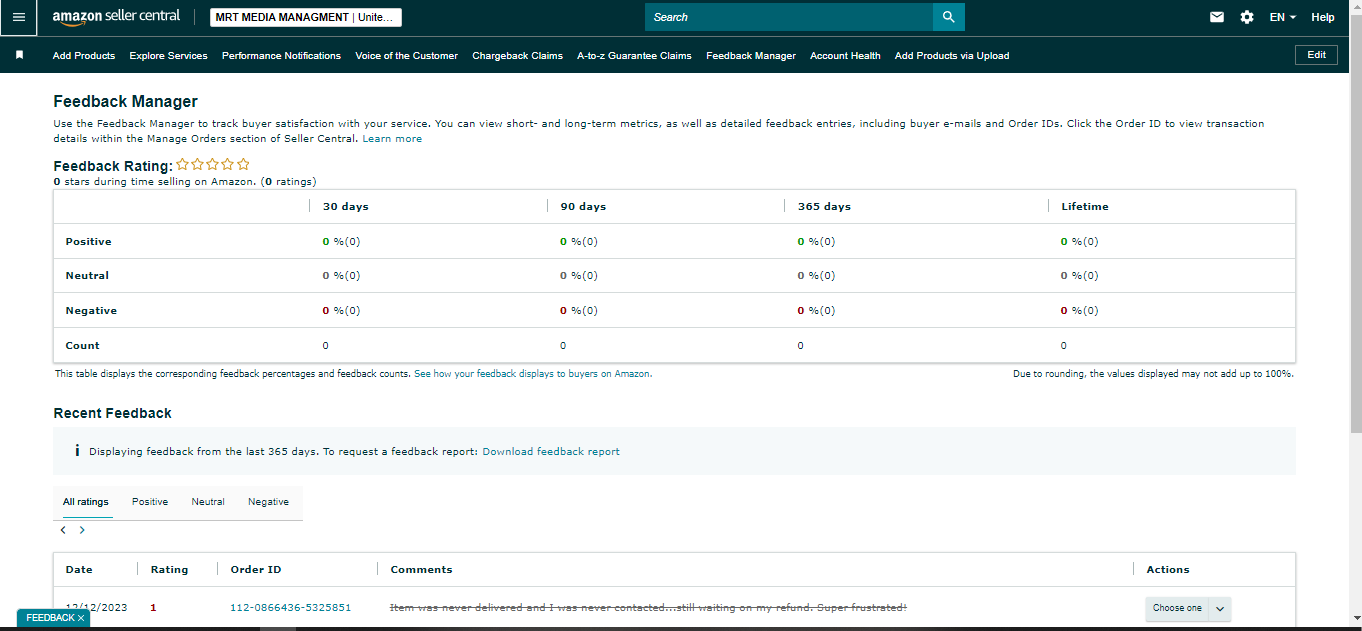Viewport: 1362px width, 631px height.
Task: Open Add Products via Upload
Action: pos(952,56)
